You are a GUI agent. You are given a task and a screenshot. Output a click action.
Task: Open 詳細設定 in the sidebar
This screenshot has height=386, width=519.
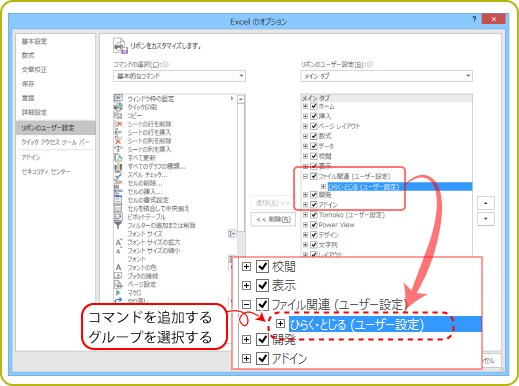35,112
